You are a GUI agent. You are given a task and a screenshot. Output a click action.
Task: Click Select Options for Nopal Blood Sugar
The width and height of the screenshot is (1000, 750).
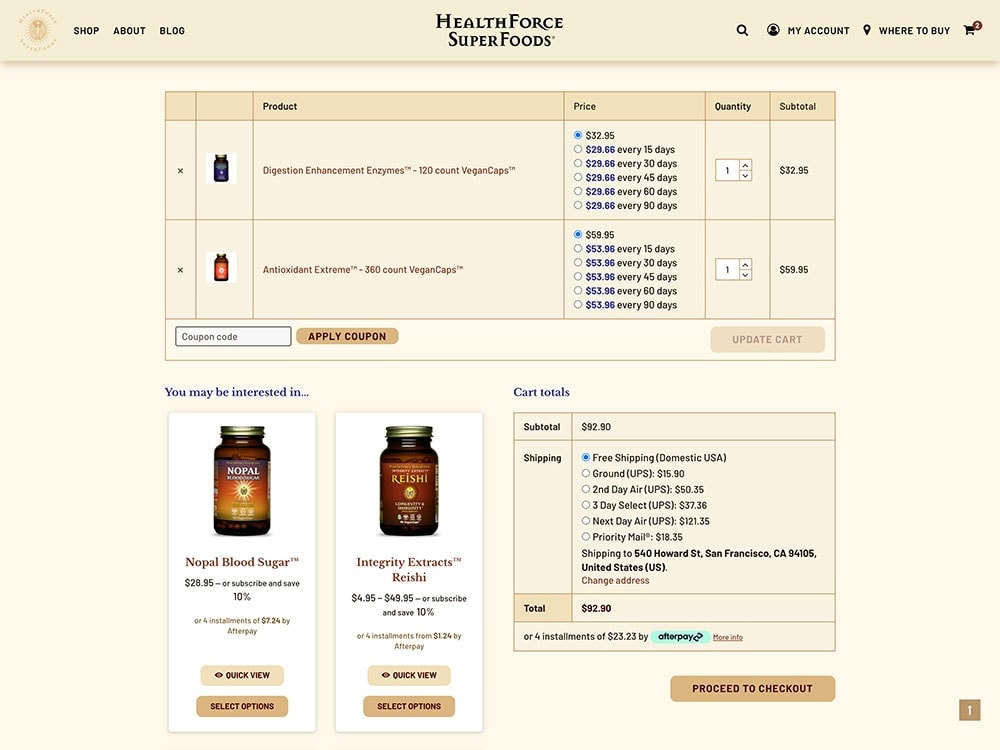pyautogui.click(x=242, y=707)
